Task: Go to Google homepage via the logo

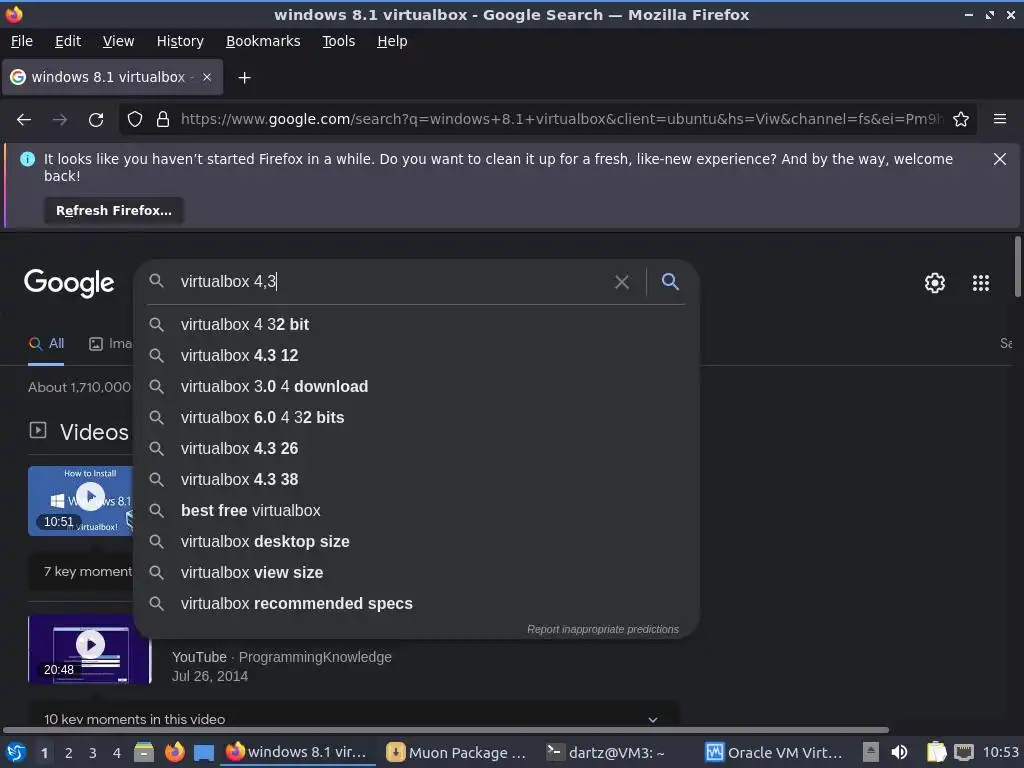Action: 69,283
